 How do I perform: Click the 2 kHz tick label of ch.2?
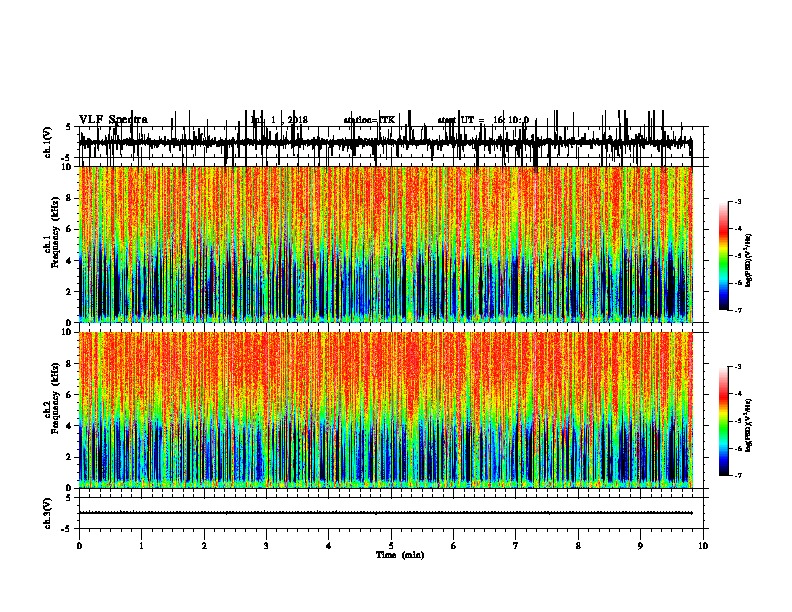coord(70,457)
